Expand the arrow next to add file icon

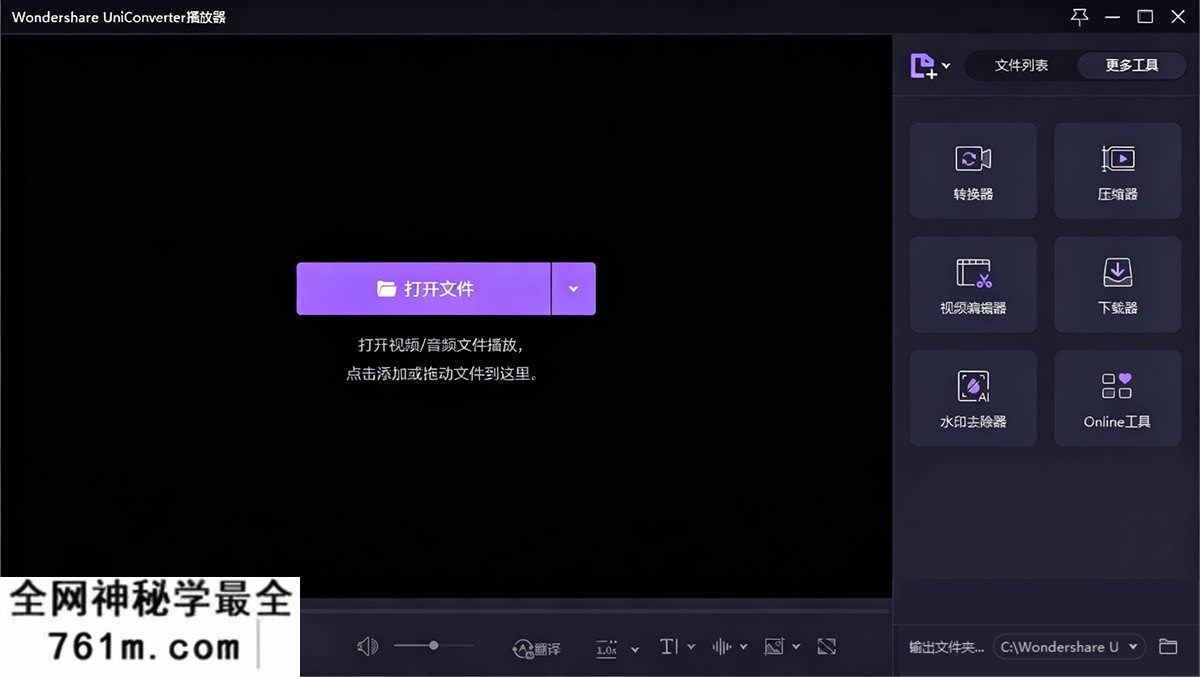click(946, 66)
